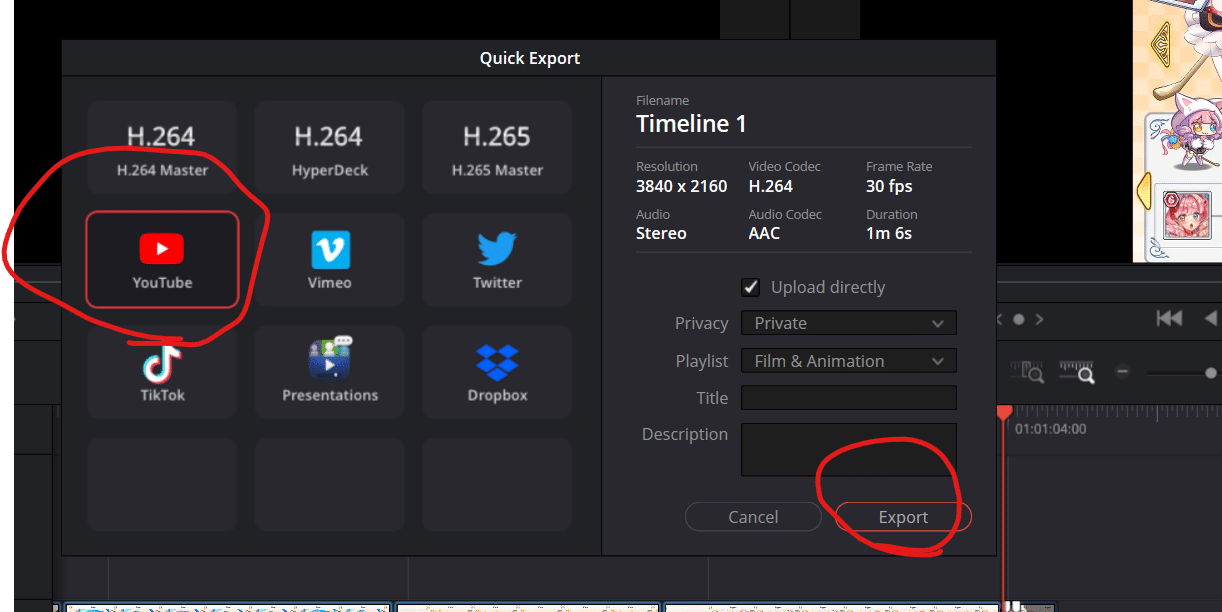This screenshot has height=612, width=1222.
Task: Click the Title input field
Action: click(848, 398)
